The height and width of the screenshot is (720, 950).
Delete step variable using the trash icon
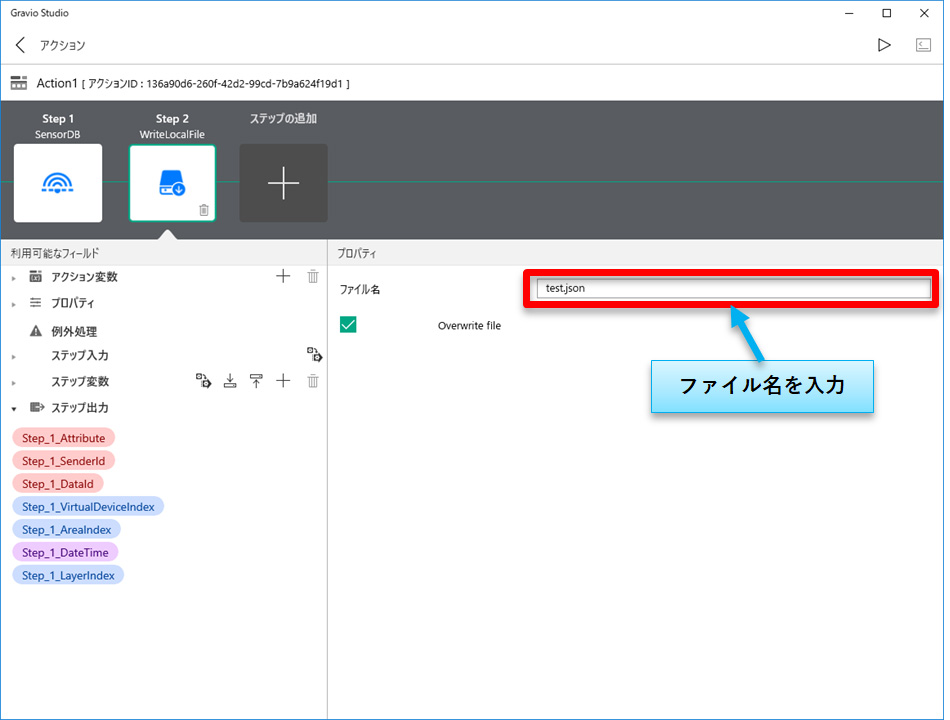click(x=313, y=381)
